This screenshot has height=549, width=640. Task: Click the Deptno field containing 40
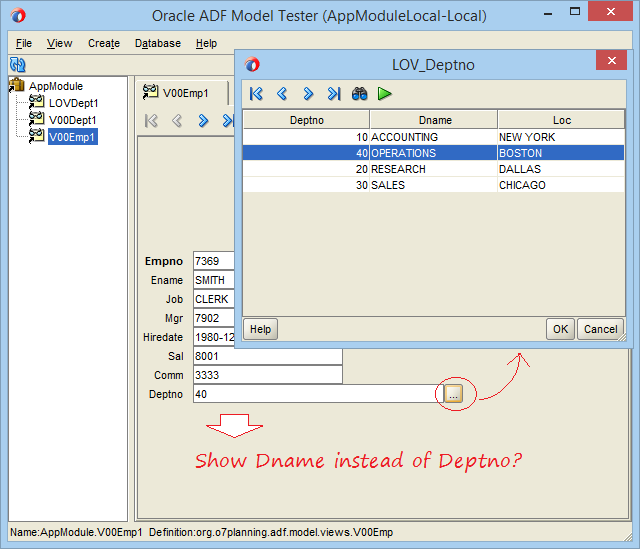pyautogui.click(x=318, y=394)
